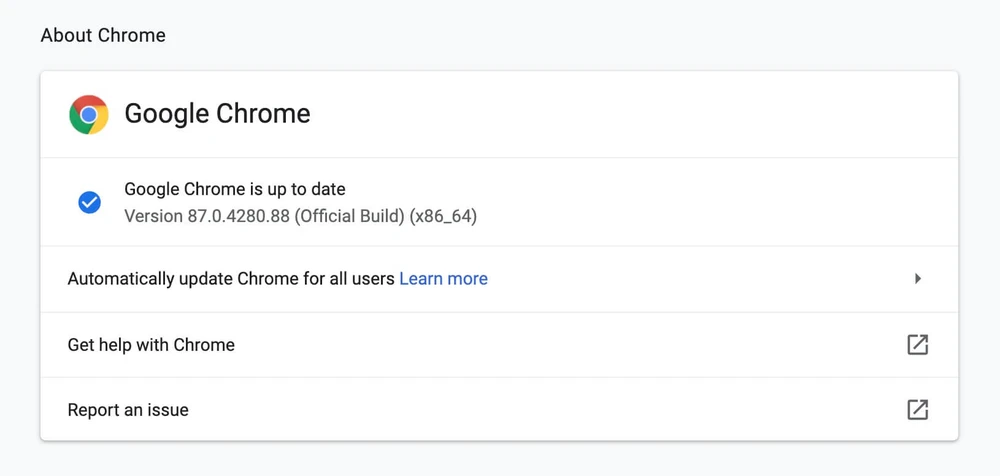Image resolution: width=1000 pixels, height=476 pixels.
Task: Expand the automatic update row arrow
Action: pos(917,279)
